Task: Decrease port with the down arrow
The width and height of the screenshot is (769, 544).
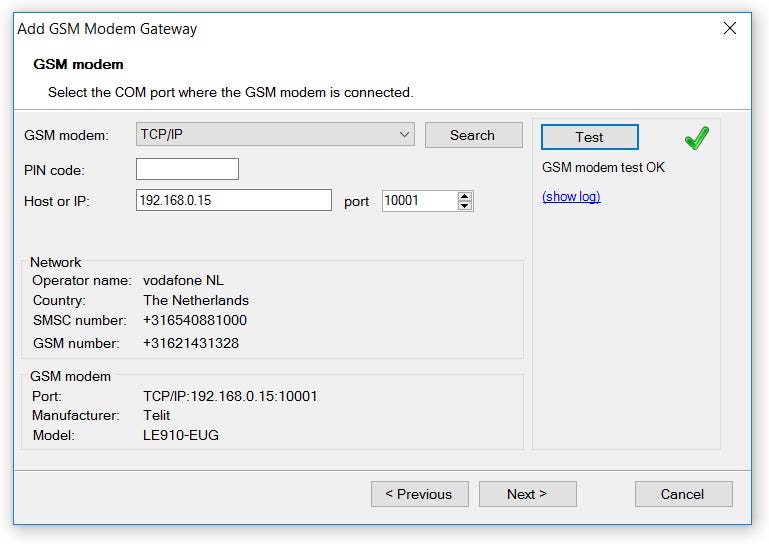Action: tap(465, 206)
